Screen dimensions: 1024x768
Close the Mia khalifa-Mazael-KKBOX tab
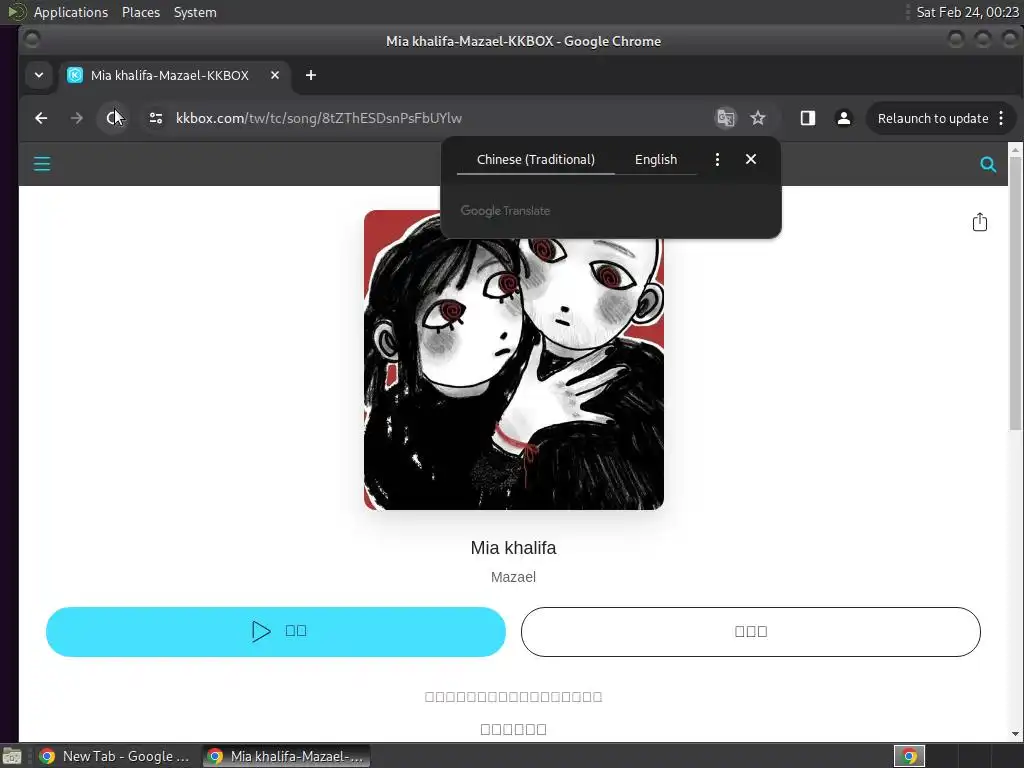tap(275, 75)
